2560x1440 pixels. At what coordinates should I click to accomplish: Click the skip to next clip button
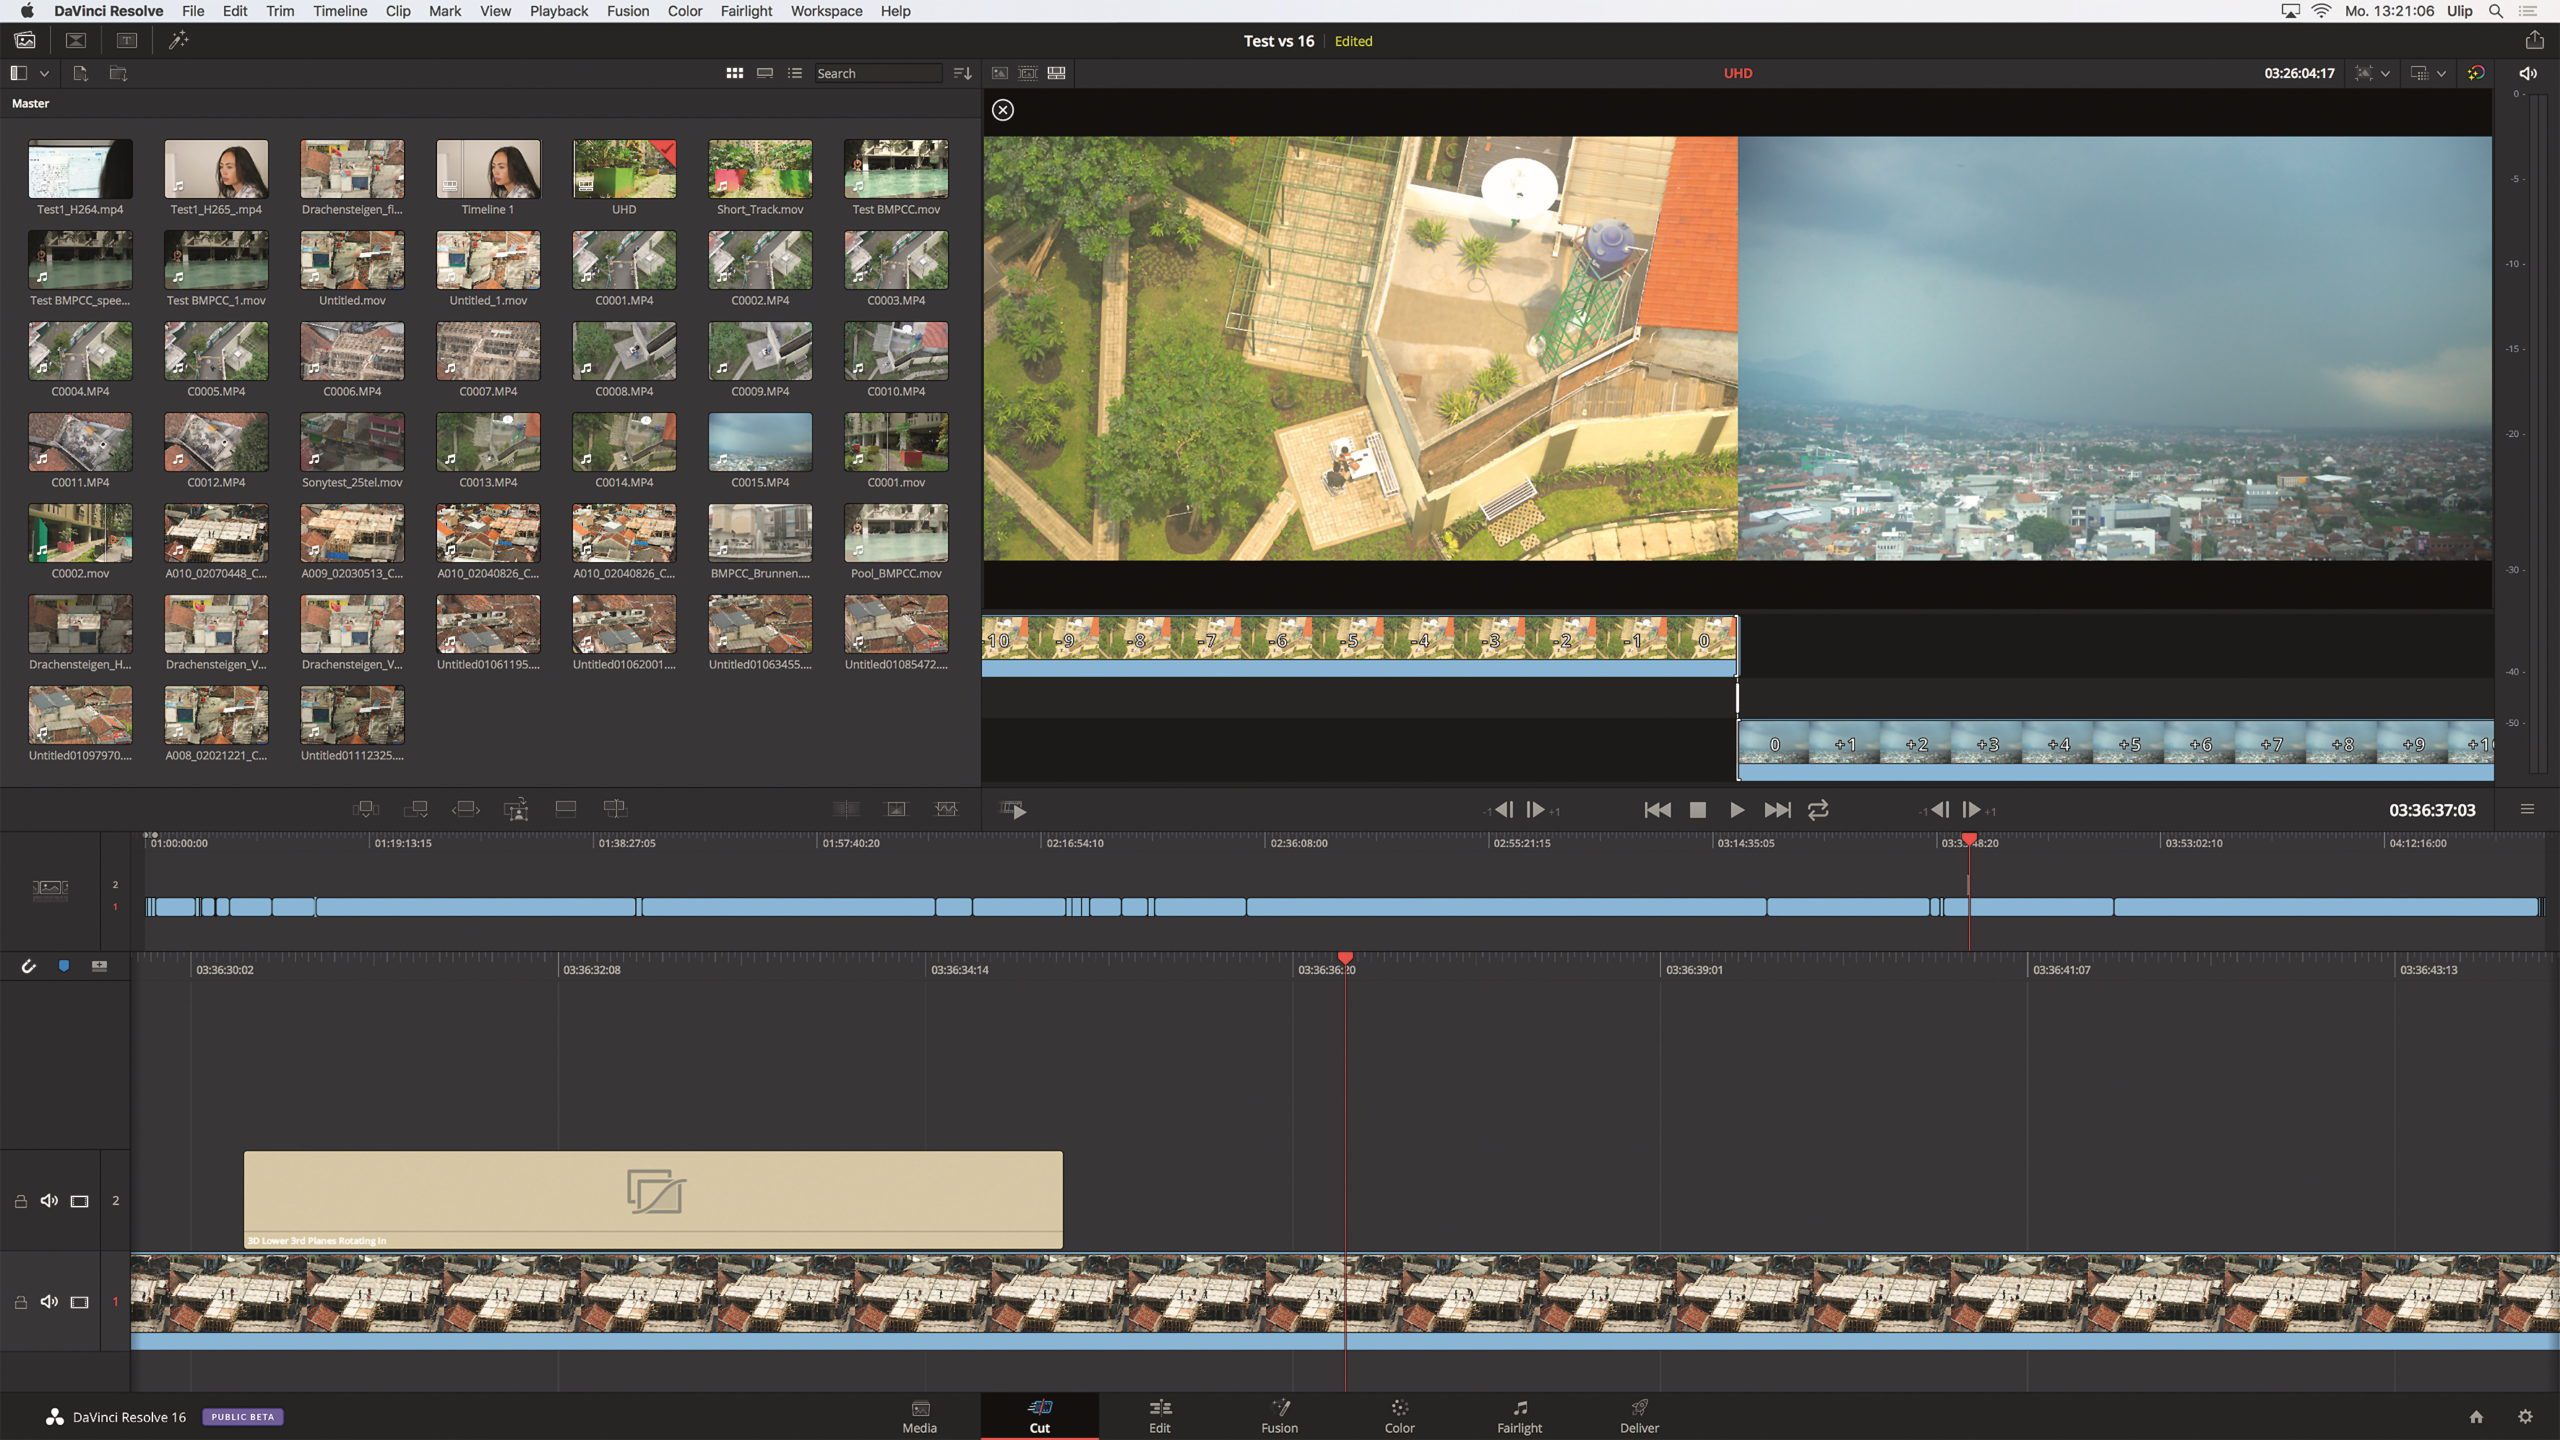[x=1779, y=810]
